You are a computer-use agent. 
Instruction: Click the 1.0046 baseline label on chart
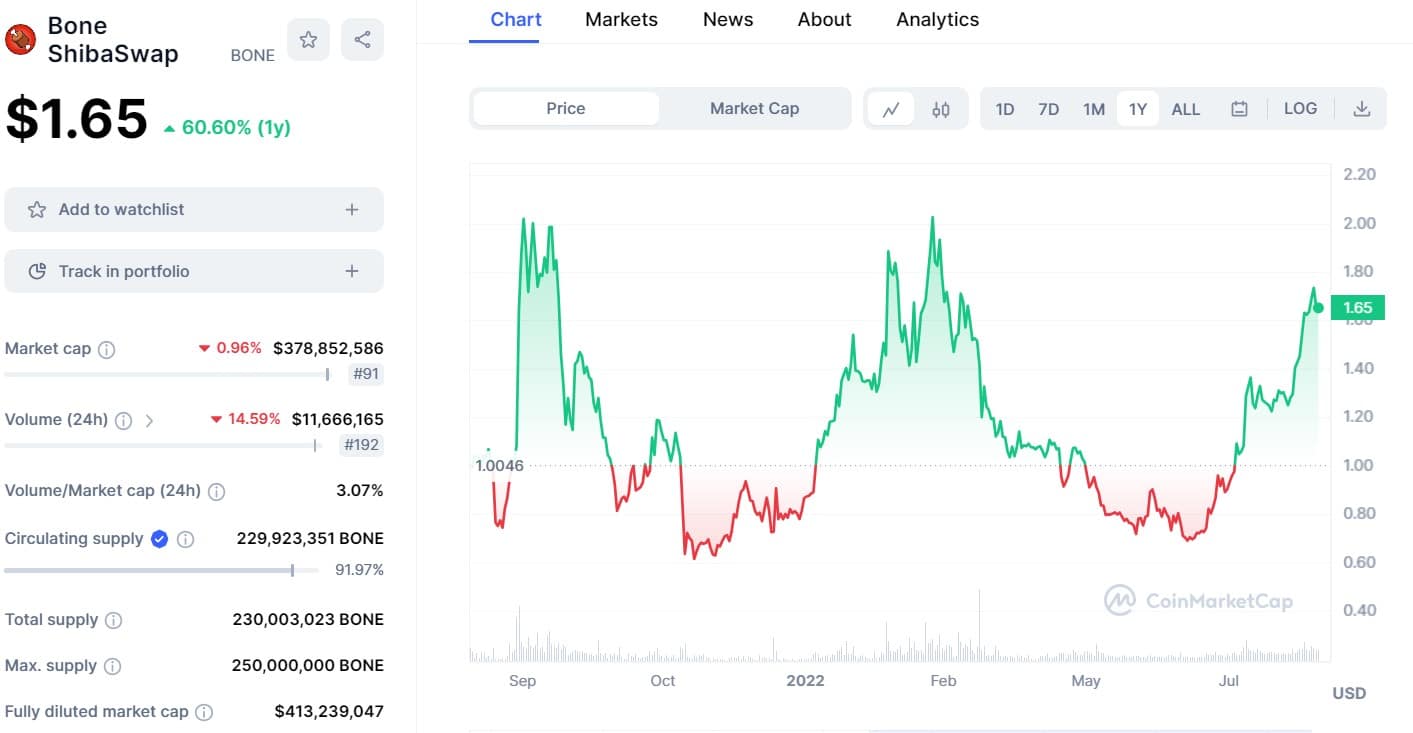(x=500, y=466)
